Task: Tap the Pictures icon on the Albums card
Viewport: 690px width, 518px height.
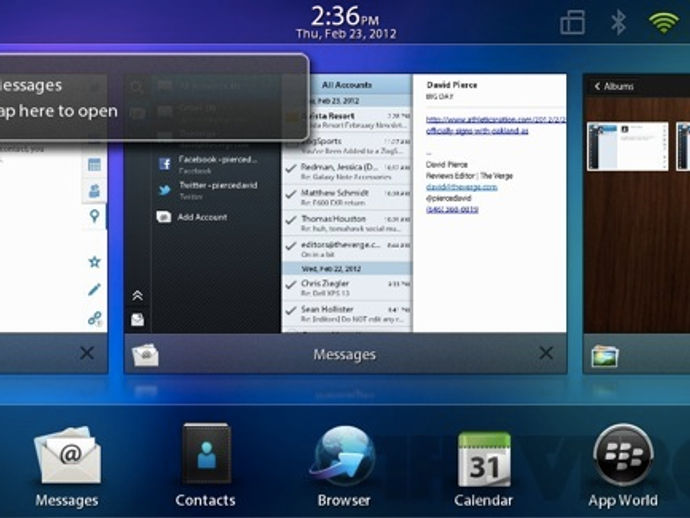Action: [605, 356]
